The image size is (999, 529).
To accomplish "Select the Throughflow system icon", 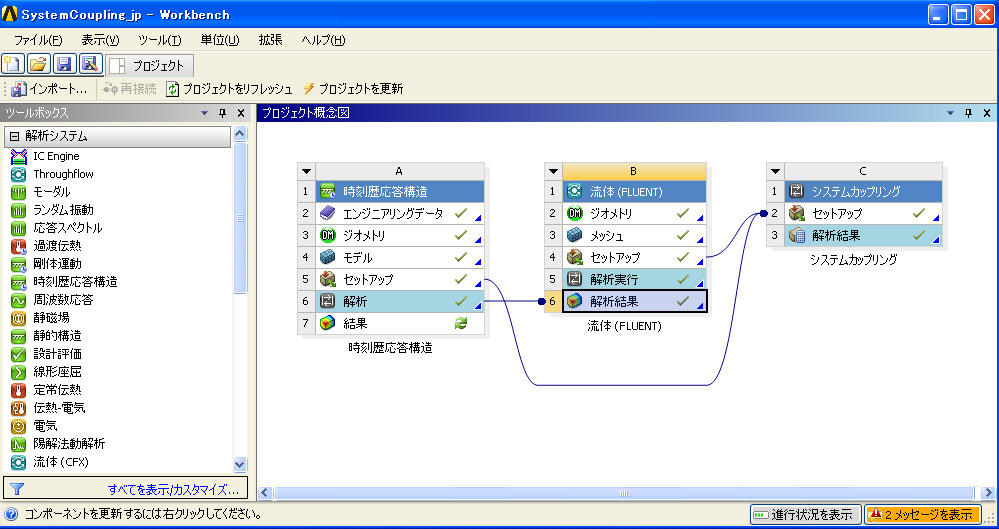I will tap(18, 174).
